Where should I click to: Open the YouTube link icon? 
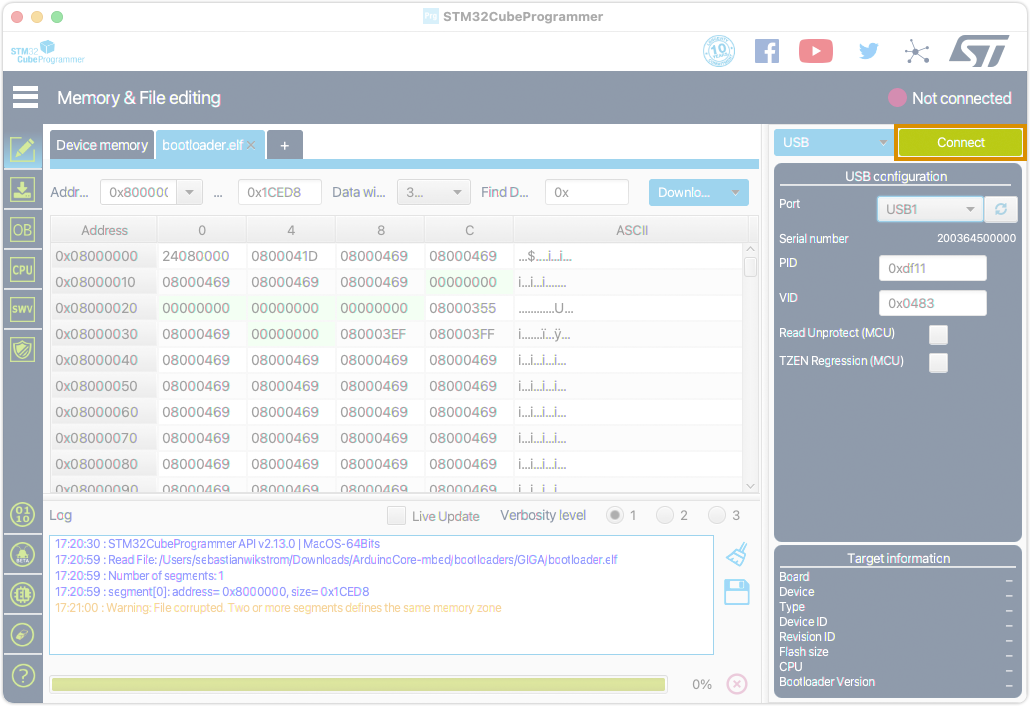pos(816,51)
